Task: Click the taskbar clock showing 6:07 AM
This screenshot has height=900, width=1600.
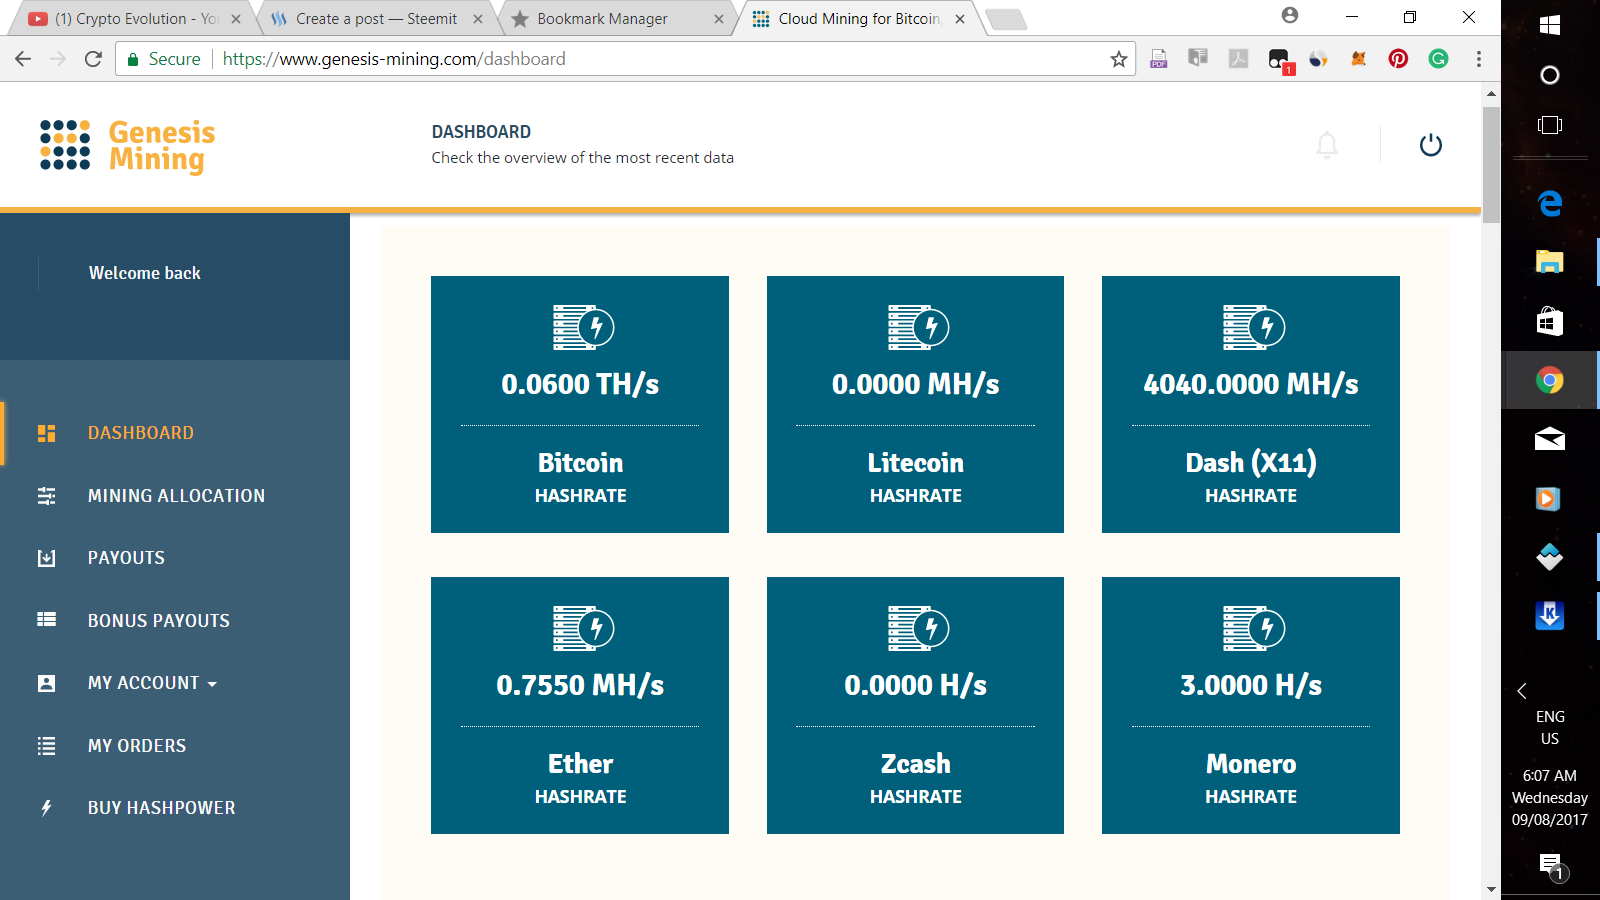Action: point(1550,798)
